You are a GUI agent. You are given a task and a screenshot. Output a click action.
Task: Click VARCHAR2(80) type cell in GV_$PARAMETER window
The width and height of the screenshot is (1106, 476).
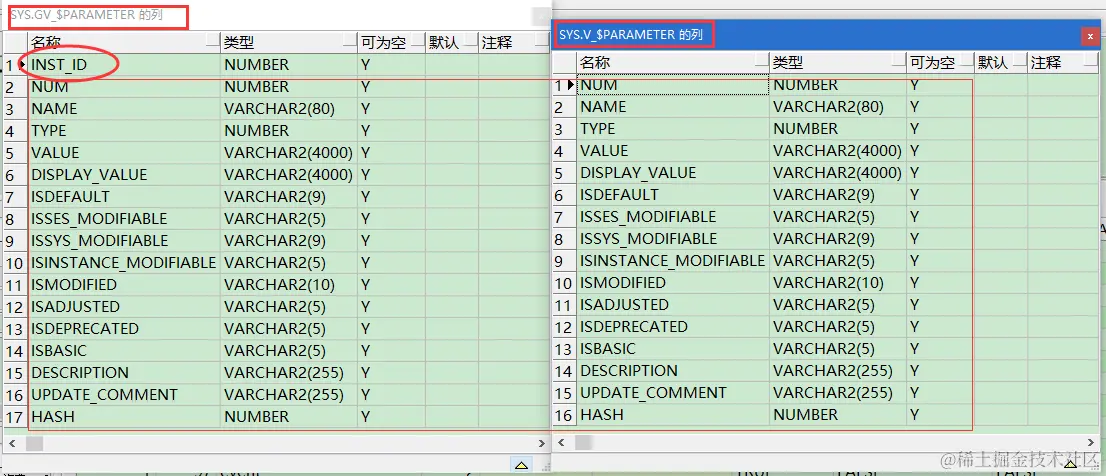289,109
